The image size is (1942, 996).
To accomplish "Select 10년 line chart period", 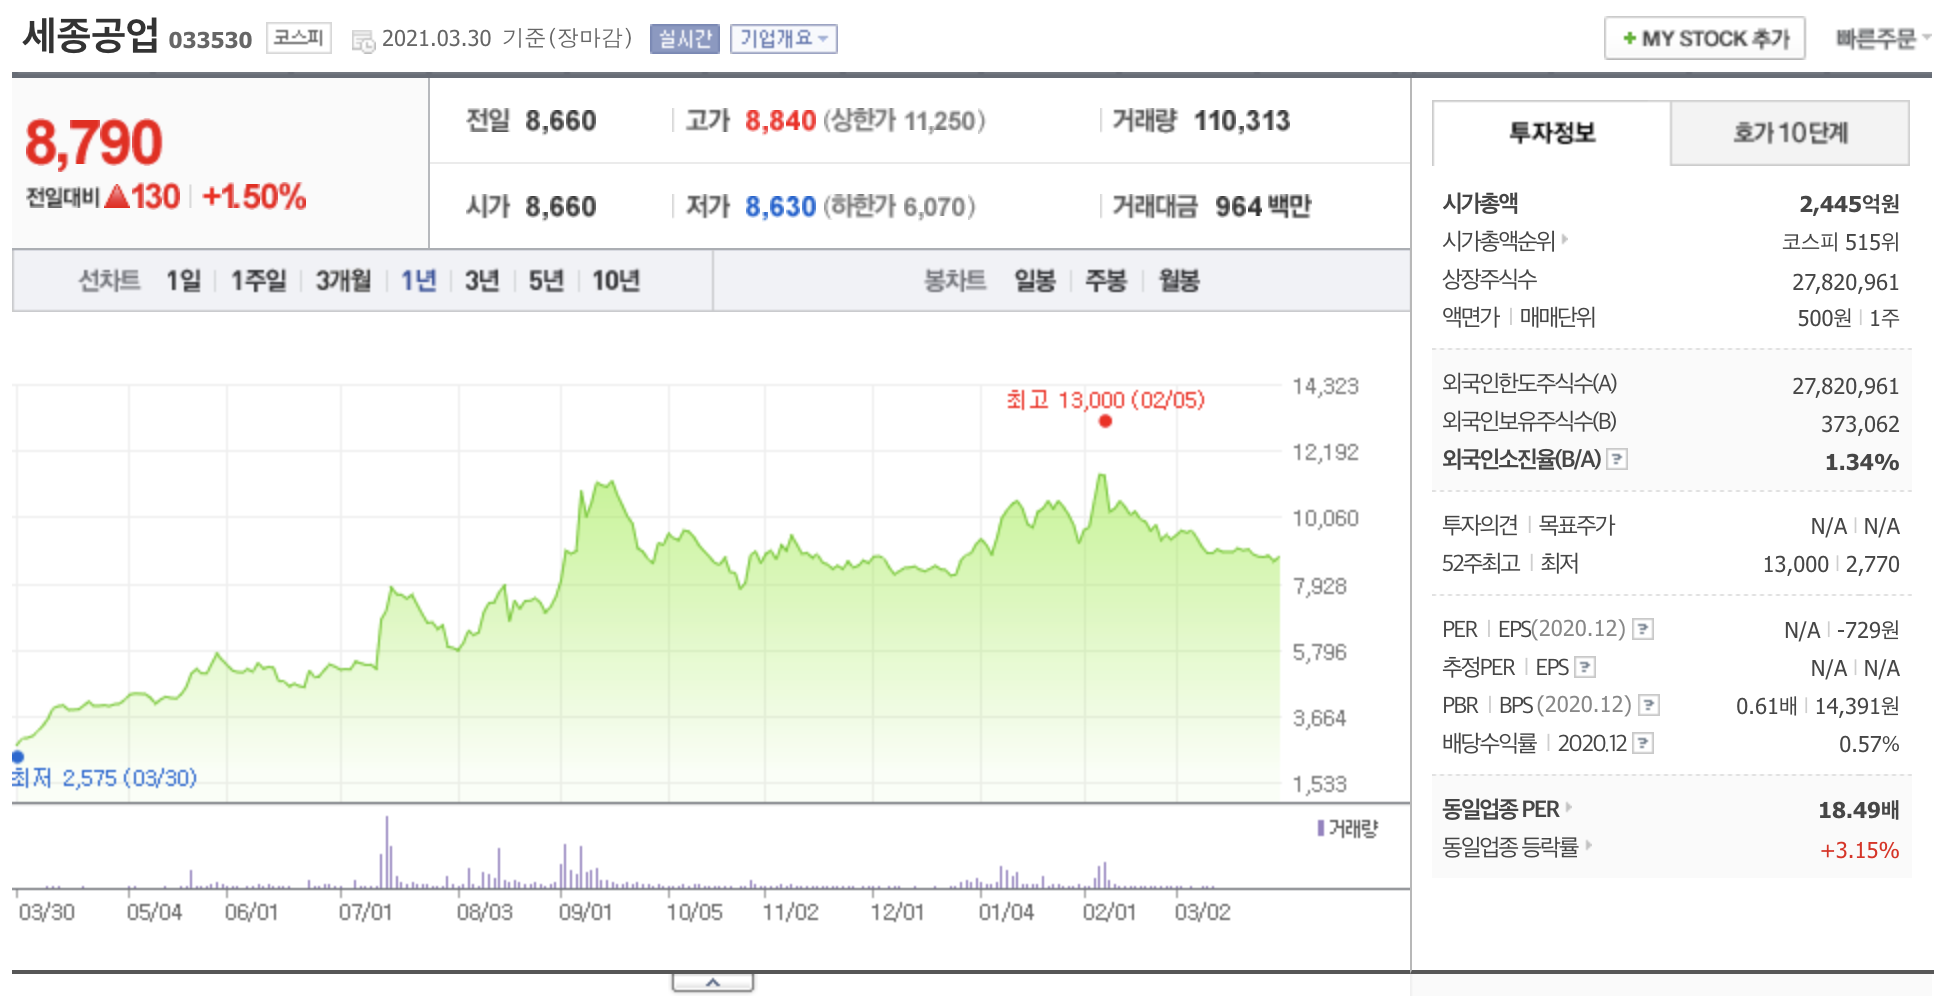I will click(x=616, y=281).
